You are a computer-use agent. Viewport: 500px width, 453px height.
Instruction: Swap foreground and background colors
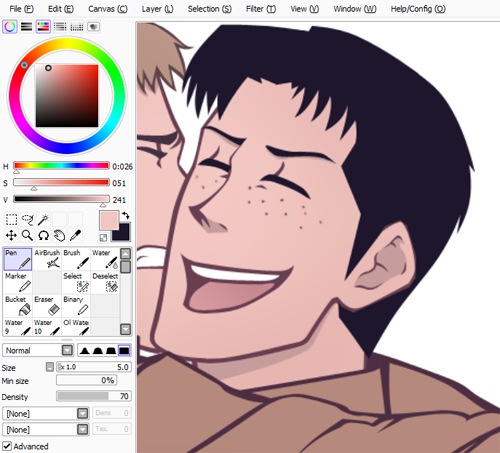click(125, 216)
